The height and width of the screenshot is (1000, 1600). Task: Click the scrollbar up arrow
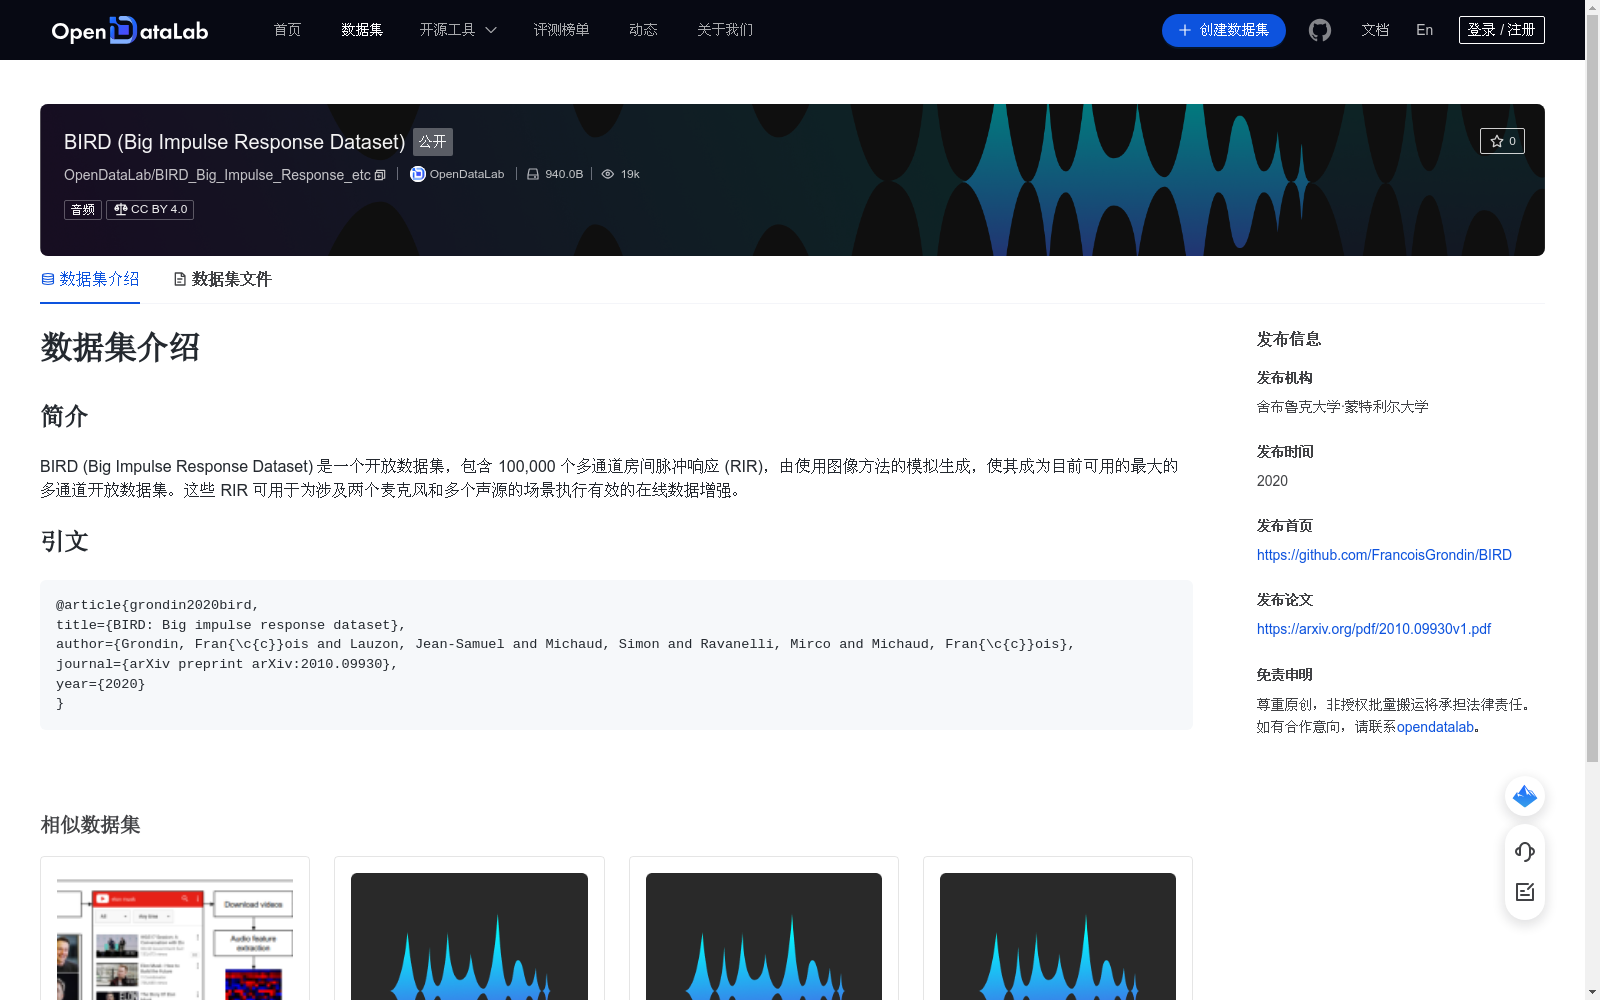tap(1592, 7)
